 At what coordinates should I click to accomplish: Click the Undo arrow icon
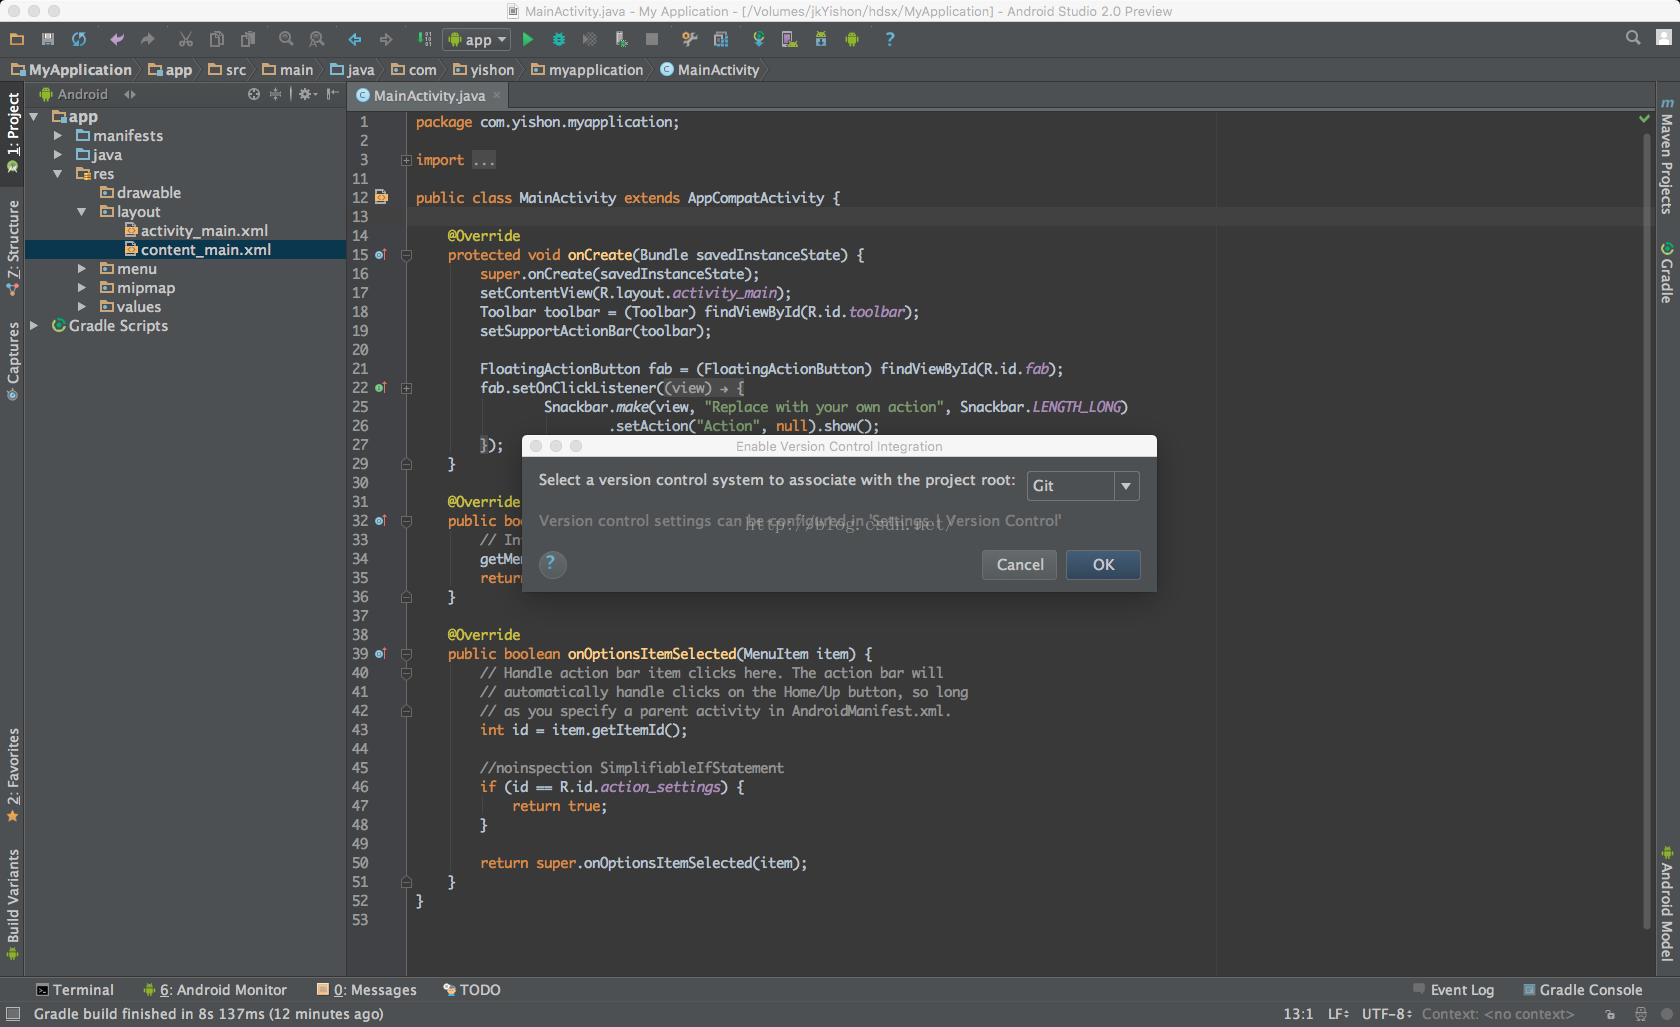point(117,39)
